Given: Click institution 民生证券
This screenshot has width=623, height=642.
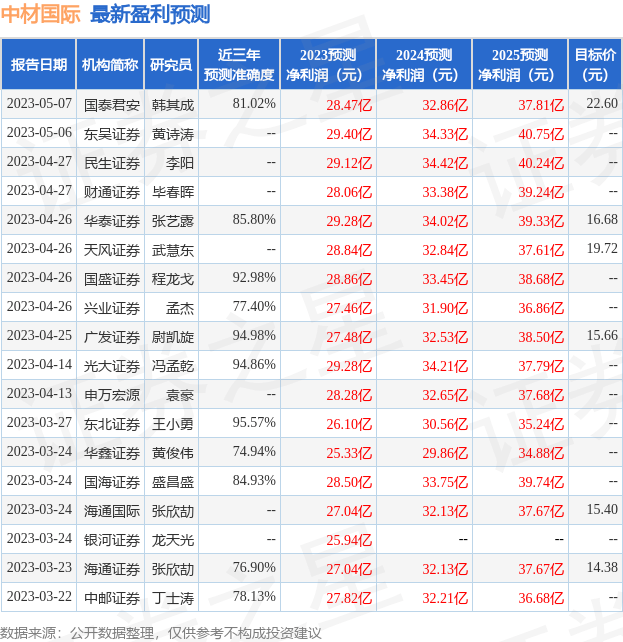Looking at the screenshot, I should (112, 163).
